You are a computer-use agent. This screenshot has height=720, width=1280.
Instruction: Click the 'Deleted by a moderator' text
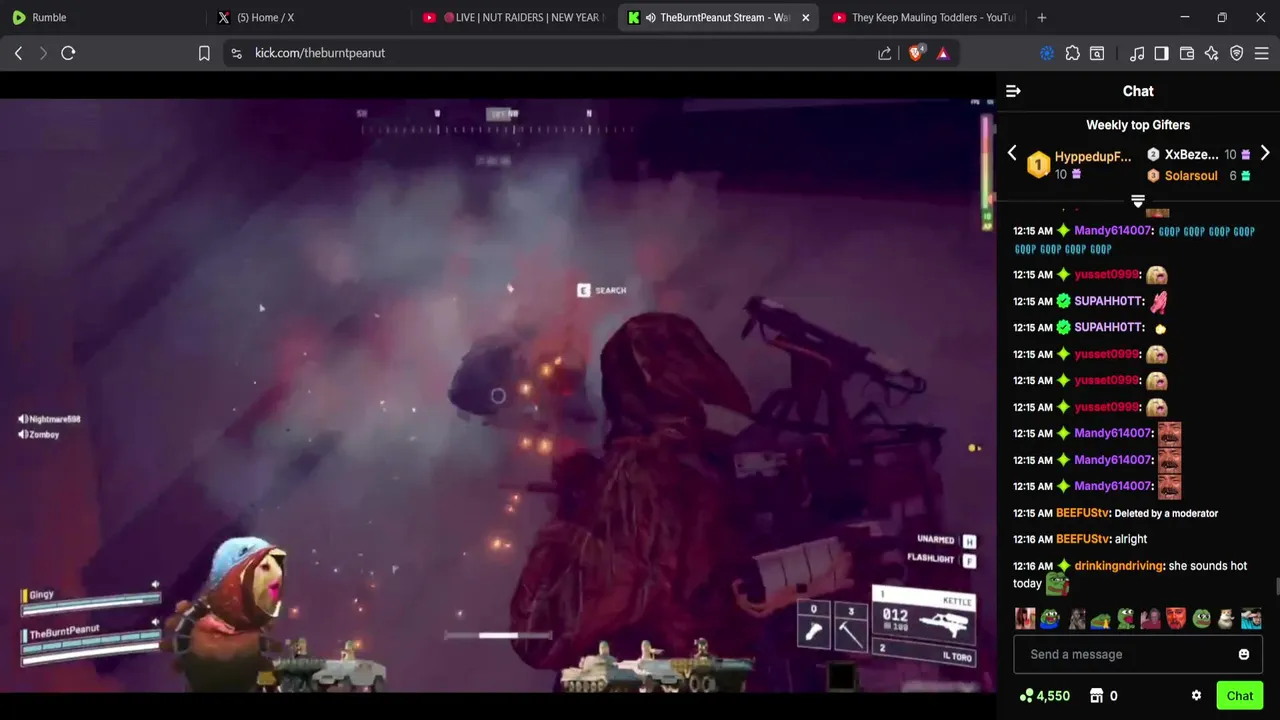[x=1166, y=513]
